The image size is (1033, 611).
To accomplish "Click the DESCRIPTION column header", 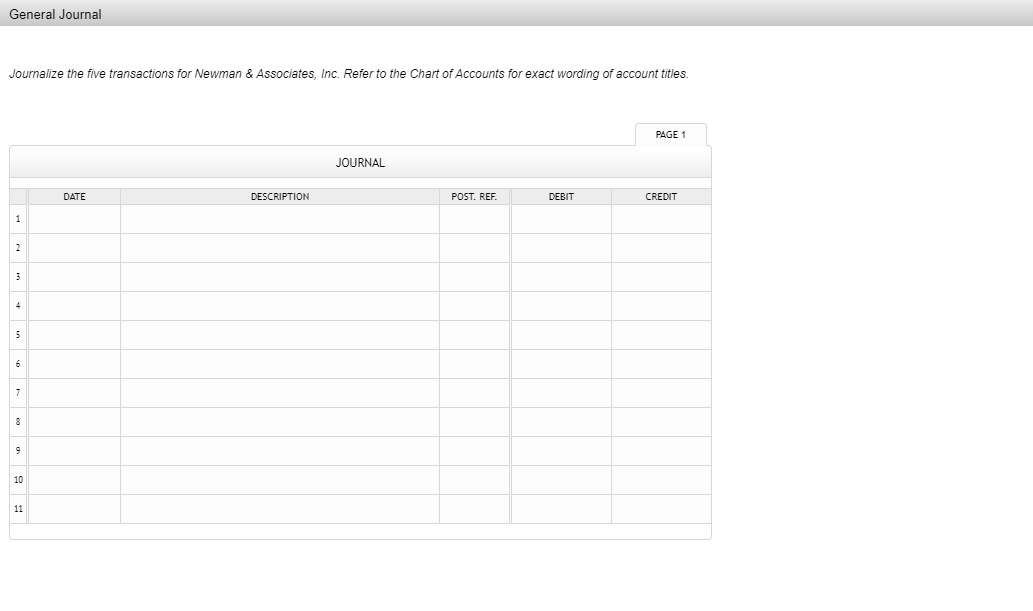I will [280, 196].
